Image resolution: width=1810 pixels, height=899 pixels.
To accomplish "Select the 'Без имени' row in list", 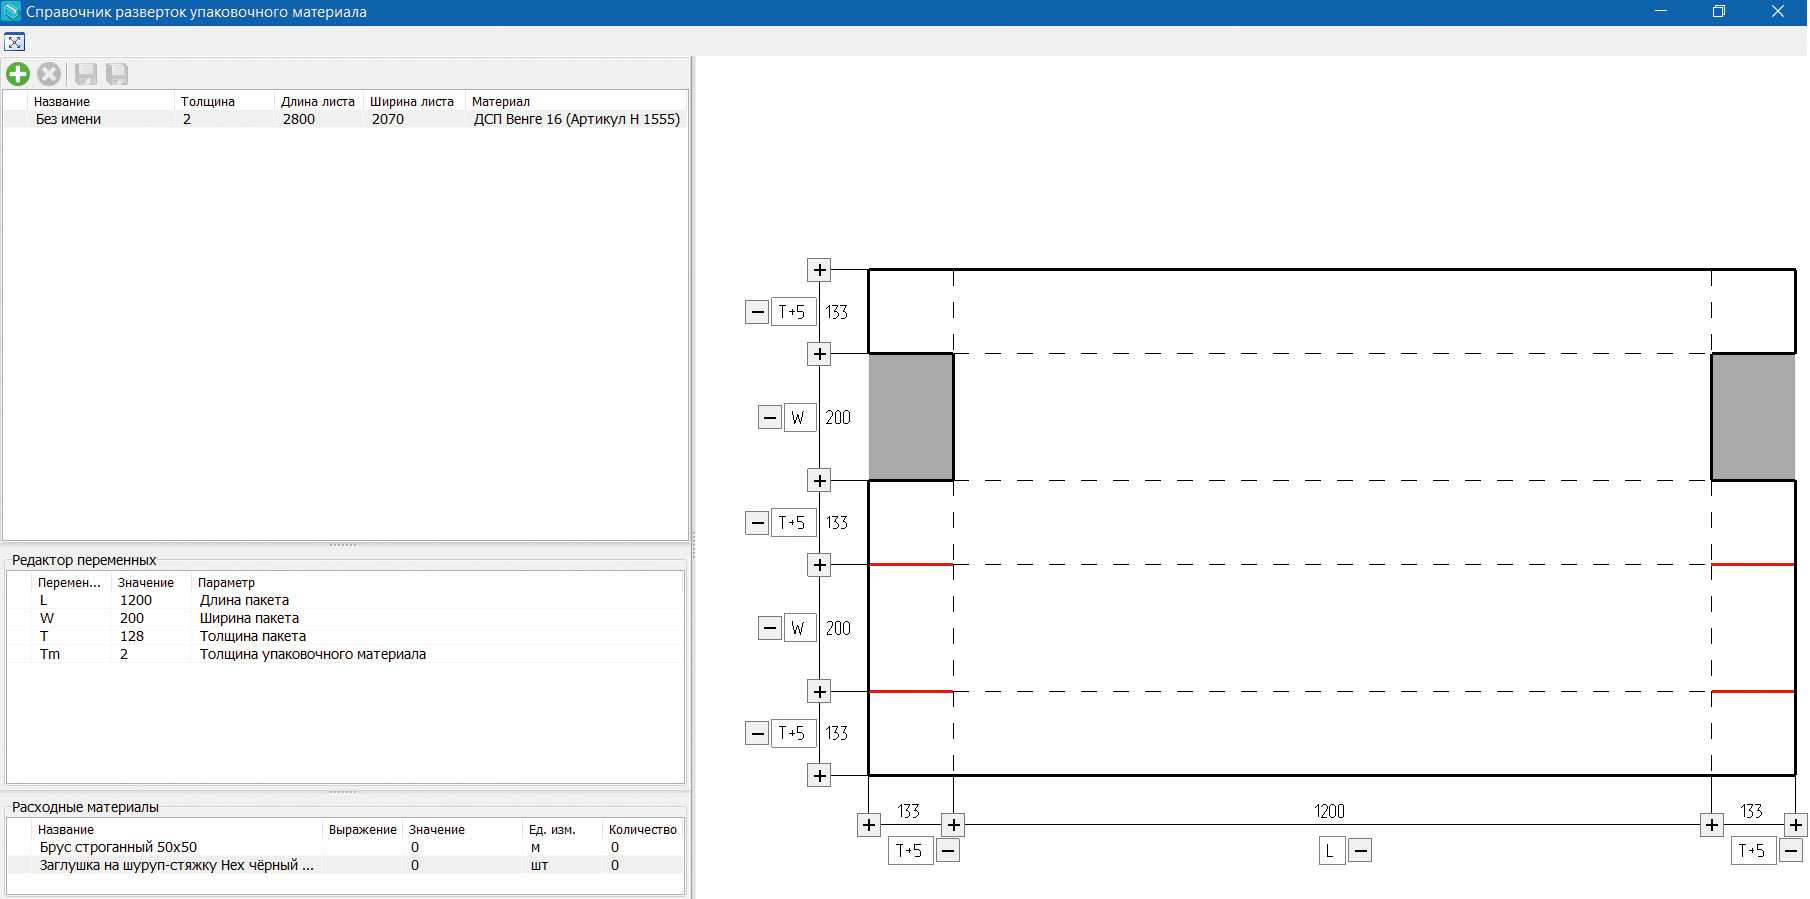I will coord(68,119).
